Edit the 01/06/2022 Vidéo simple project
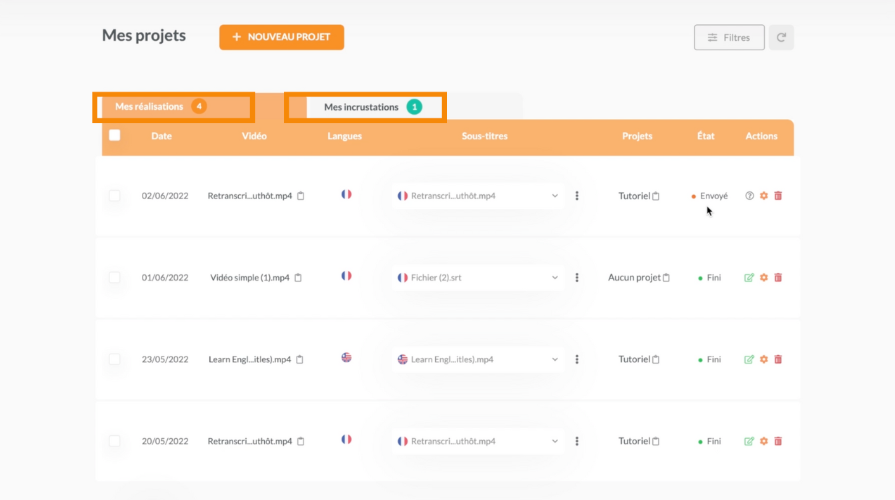The width and height of the screenshot is (895, 500). click(x=749, y=277)
